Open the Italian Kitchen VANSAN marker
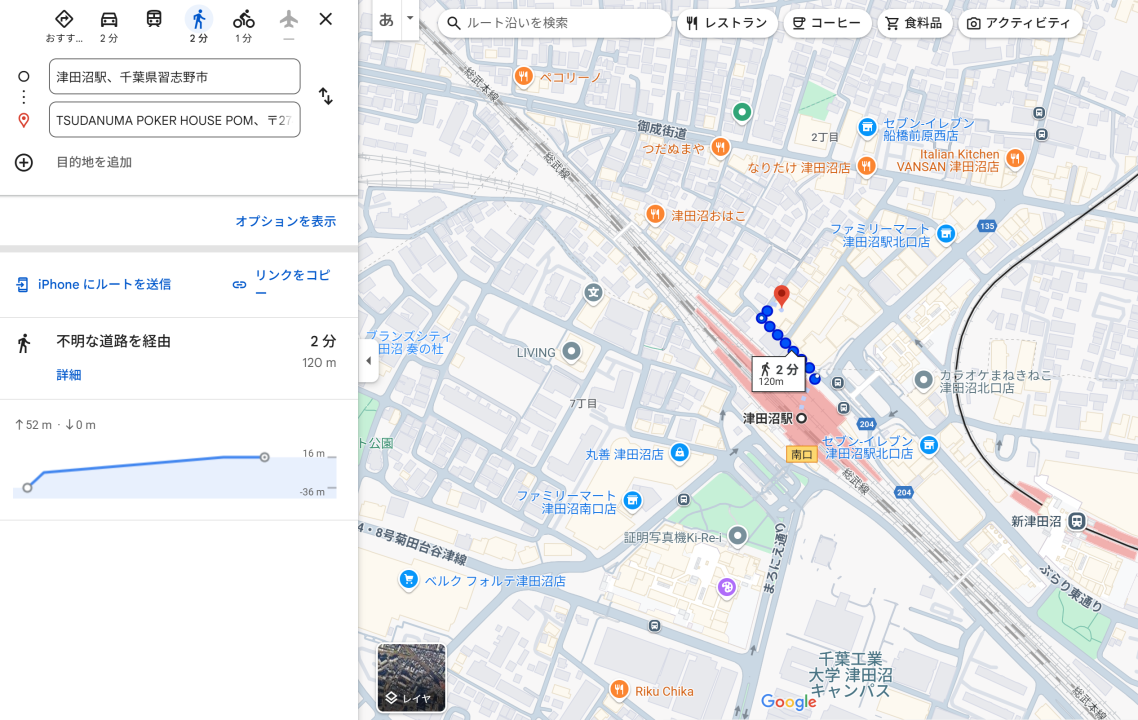The image size is (1138, 720). pyautogui.click(x=1015, y=159)
